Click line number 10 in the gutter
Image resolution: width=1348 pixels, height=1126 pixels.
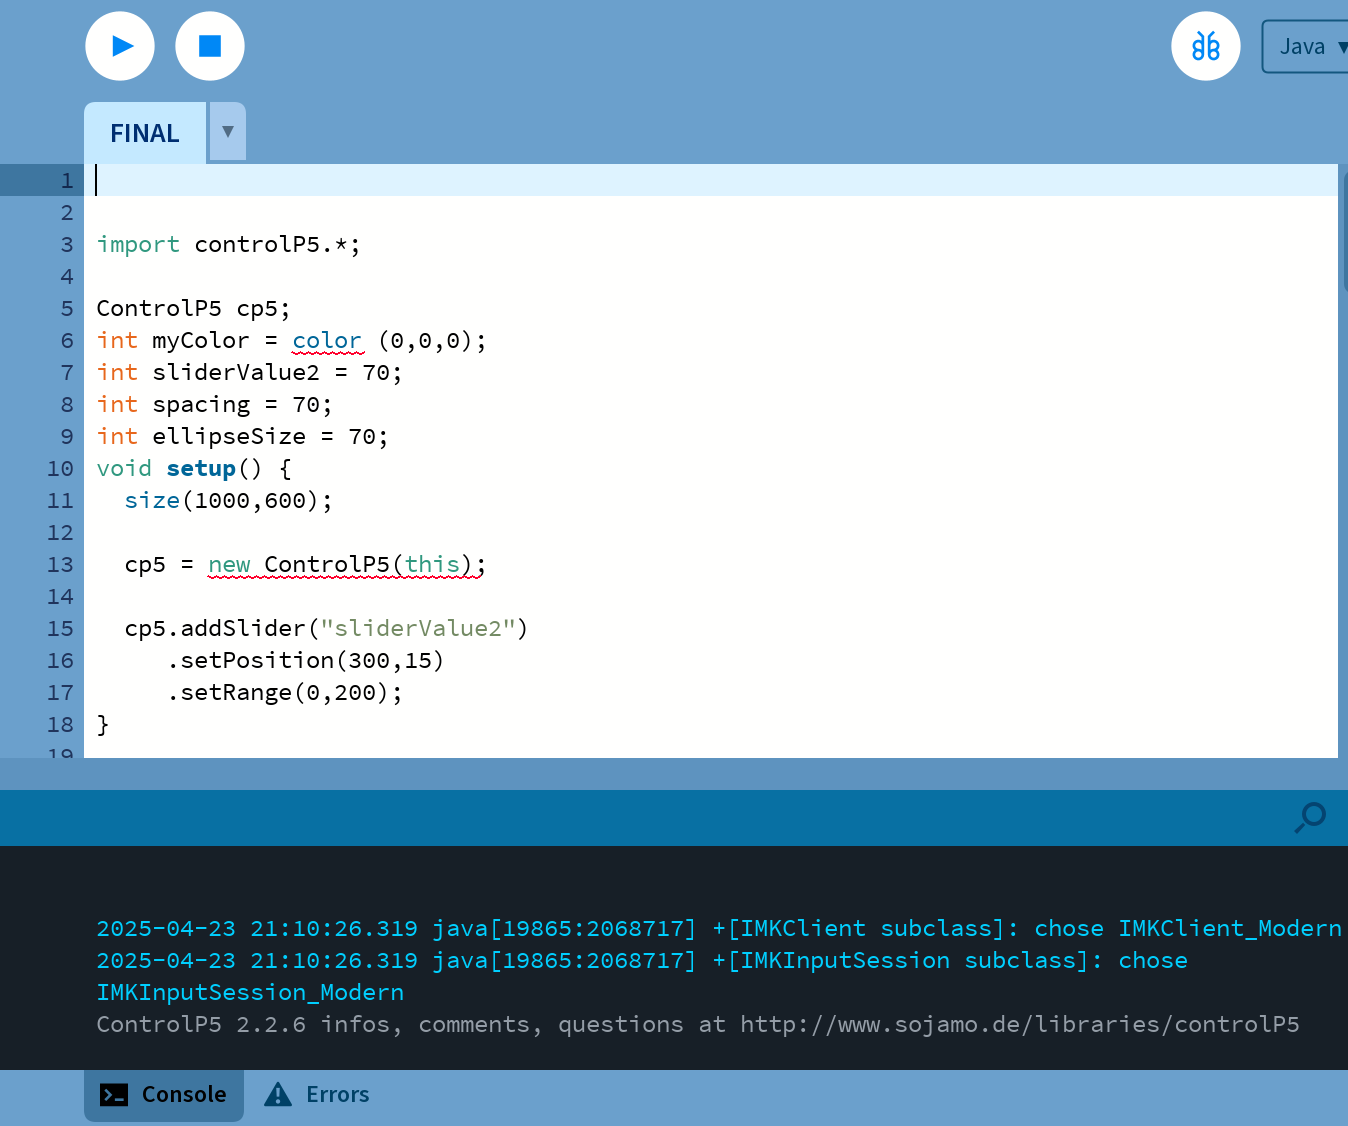click(x=60, y=469)
